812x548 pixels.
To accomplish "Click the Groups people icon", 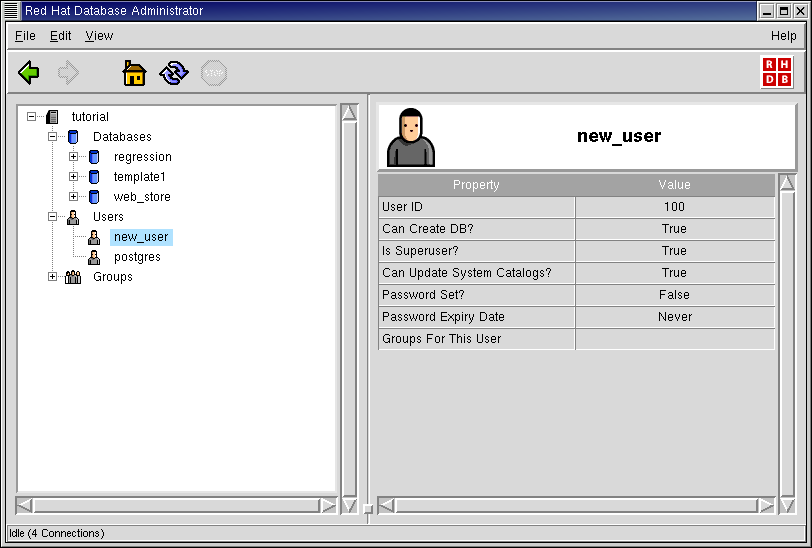I will coord(73,277).
